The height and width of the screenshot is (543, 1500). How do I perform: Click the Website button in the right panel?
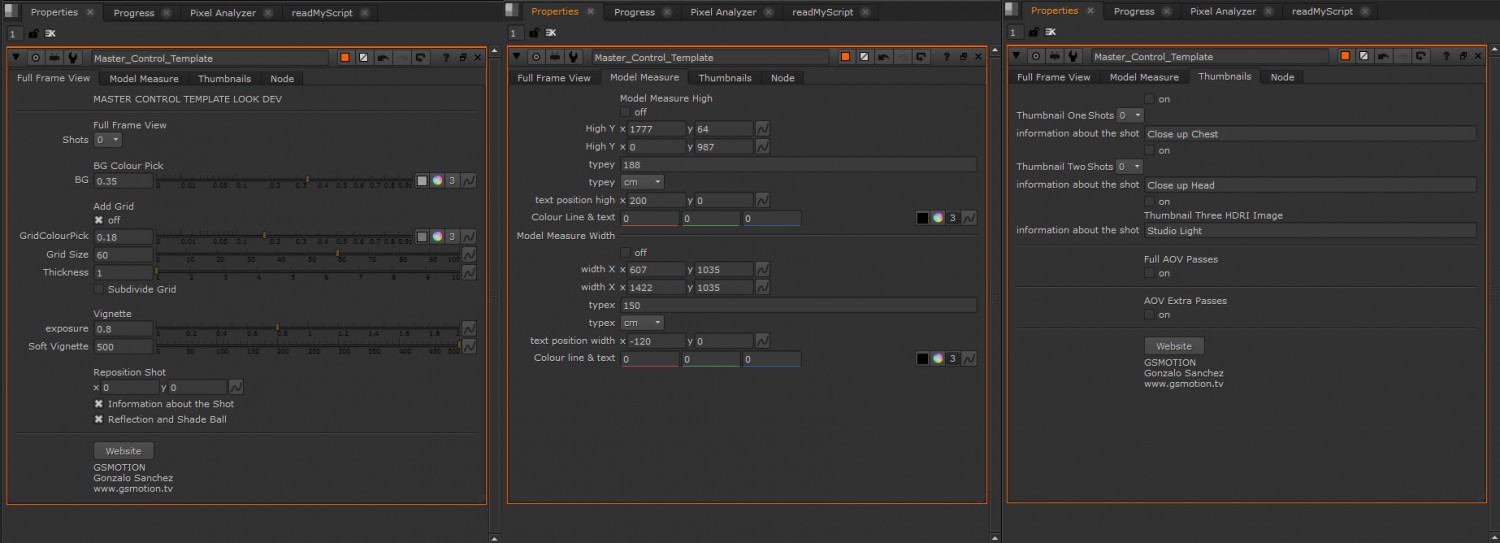1174,346
